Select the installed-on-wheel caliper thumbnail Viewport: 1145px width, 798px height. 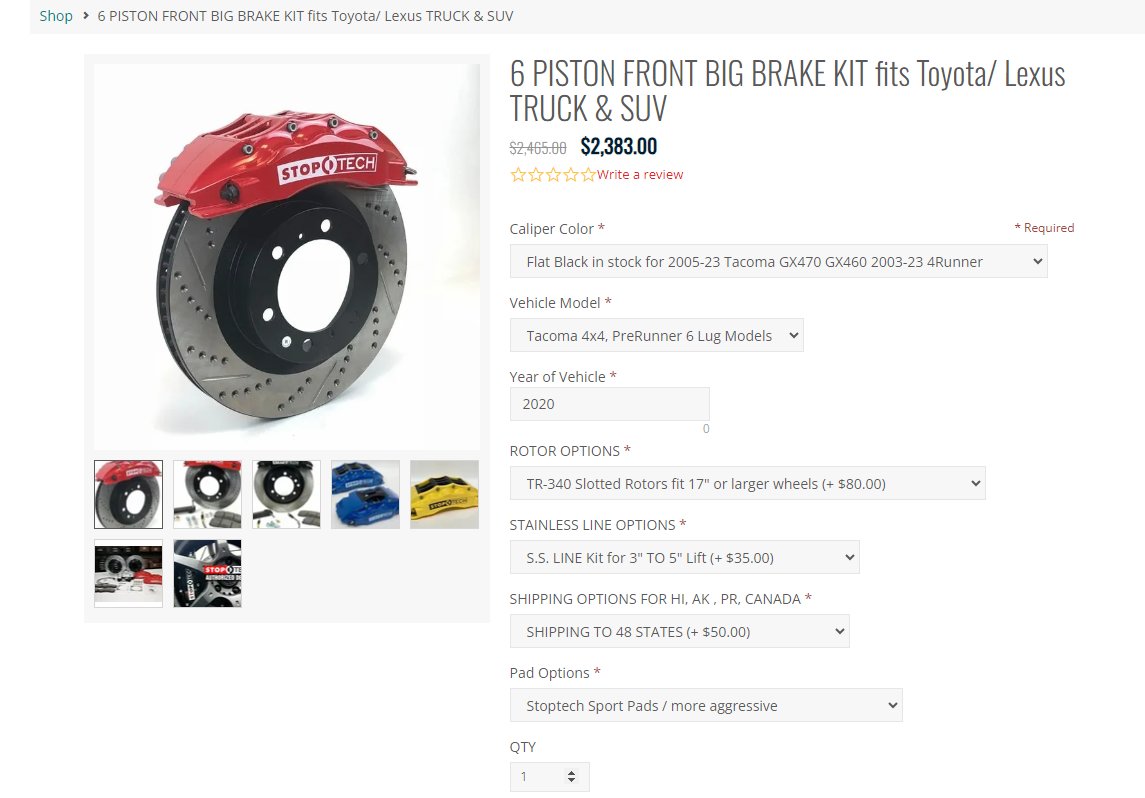[x=207, y=574]
